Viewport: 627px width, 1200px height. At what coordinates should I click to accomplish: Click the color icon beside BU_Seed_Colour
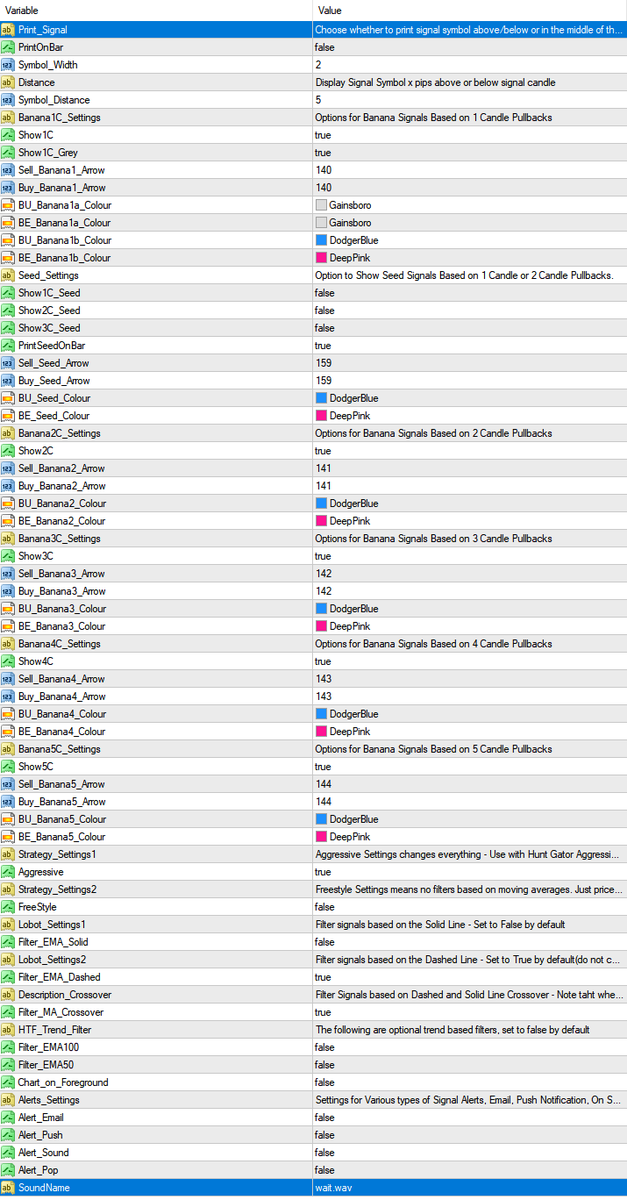pos(8,398)
